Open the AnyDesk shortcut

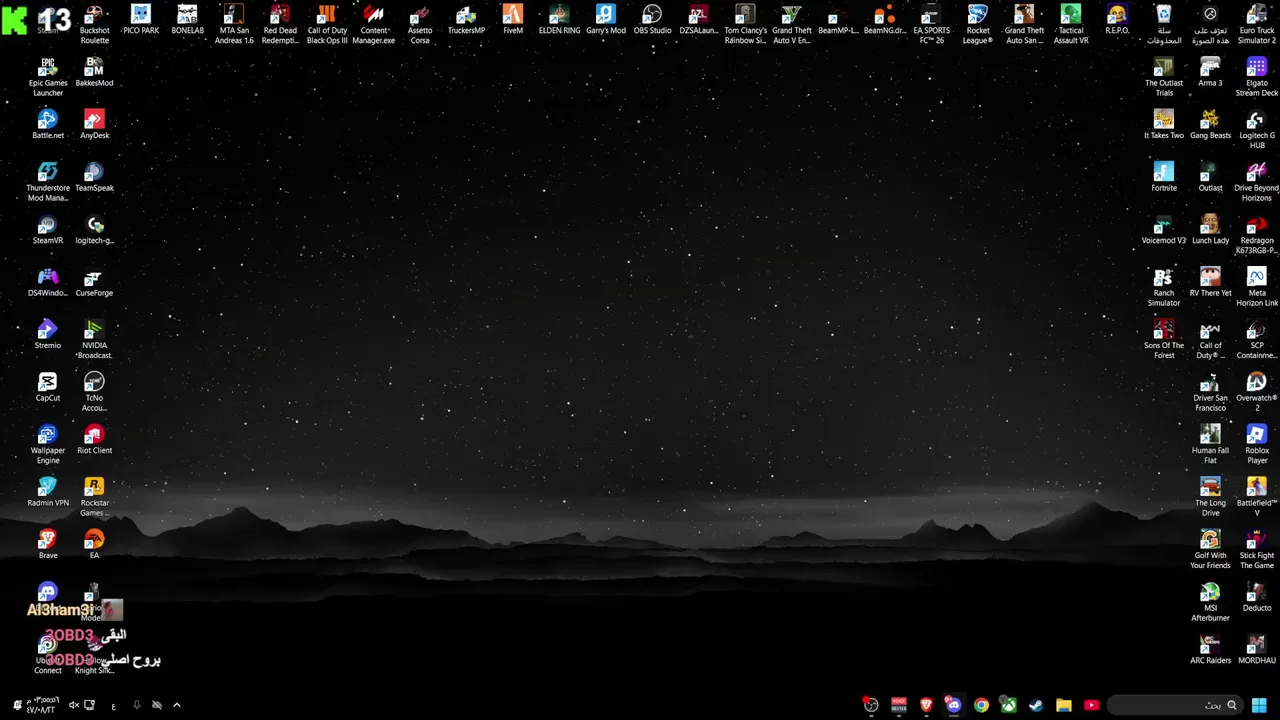[94, 124]
